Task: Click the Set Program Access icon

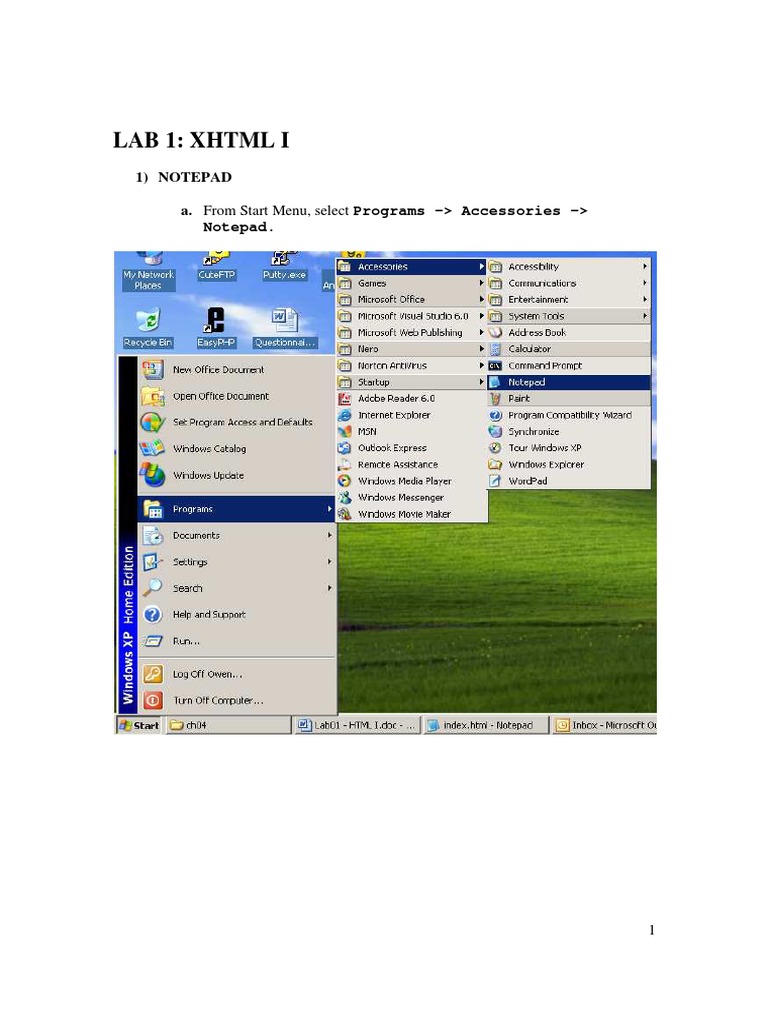Action: [153, 423]
